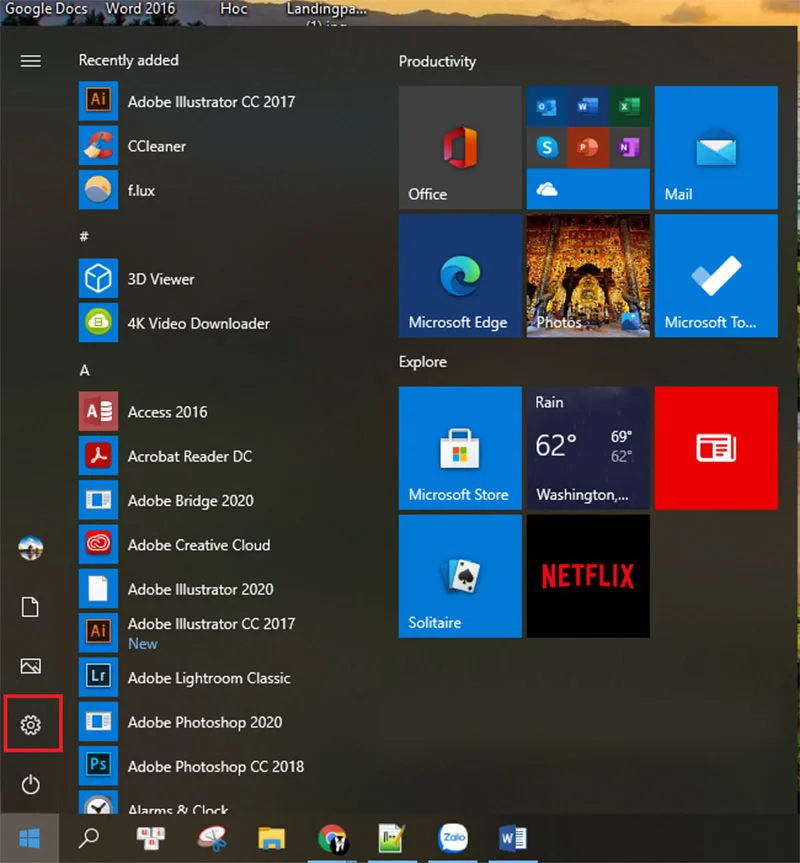Open the green notepad taskbar icon

tap(392, 838)
